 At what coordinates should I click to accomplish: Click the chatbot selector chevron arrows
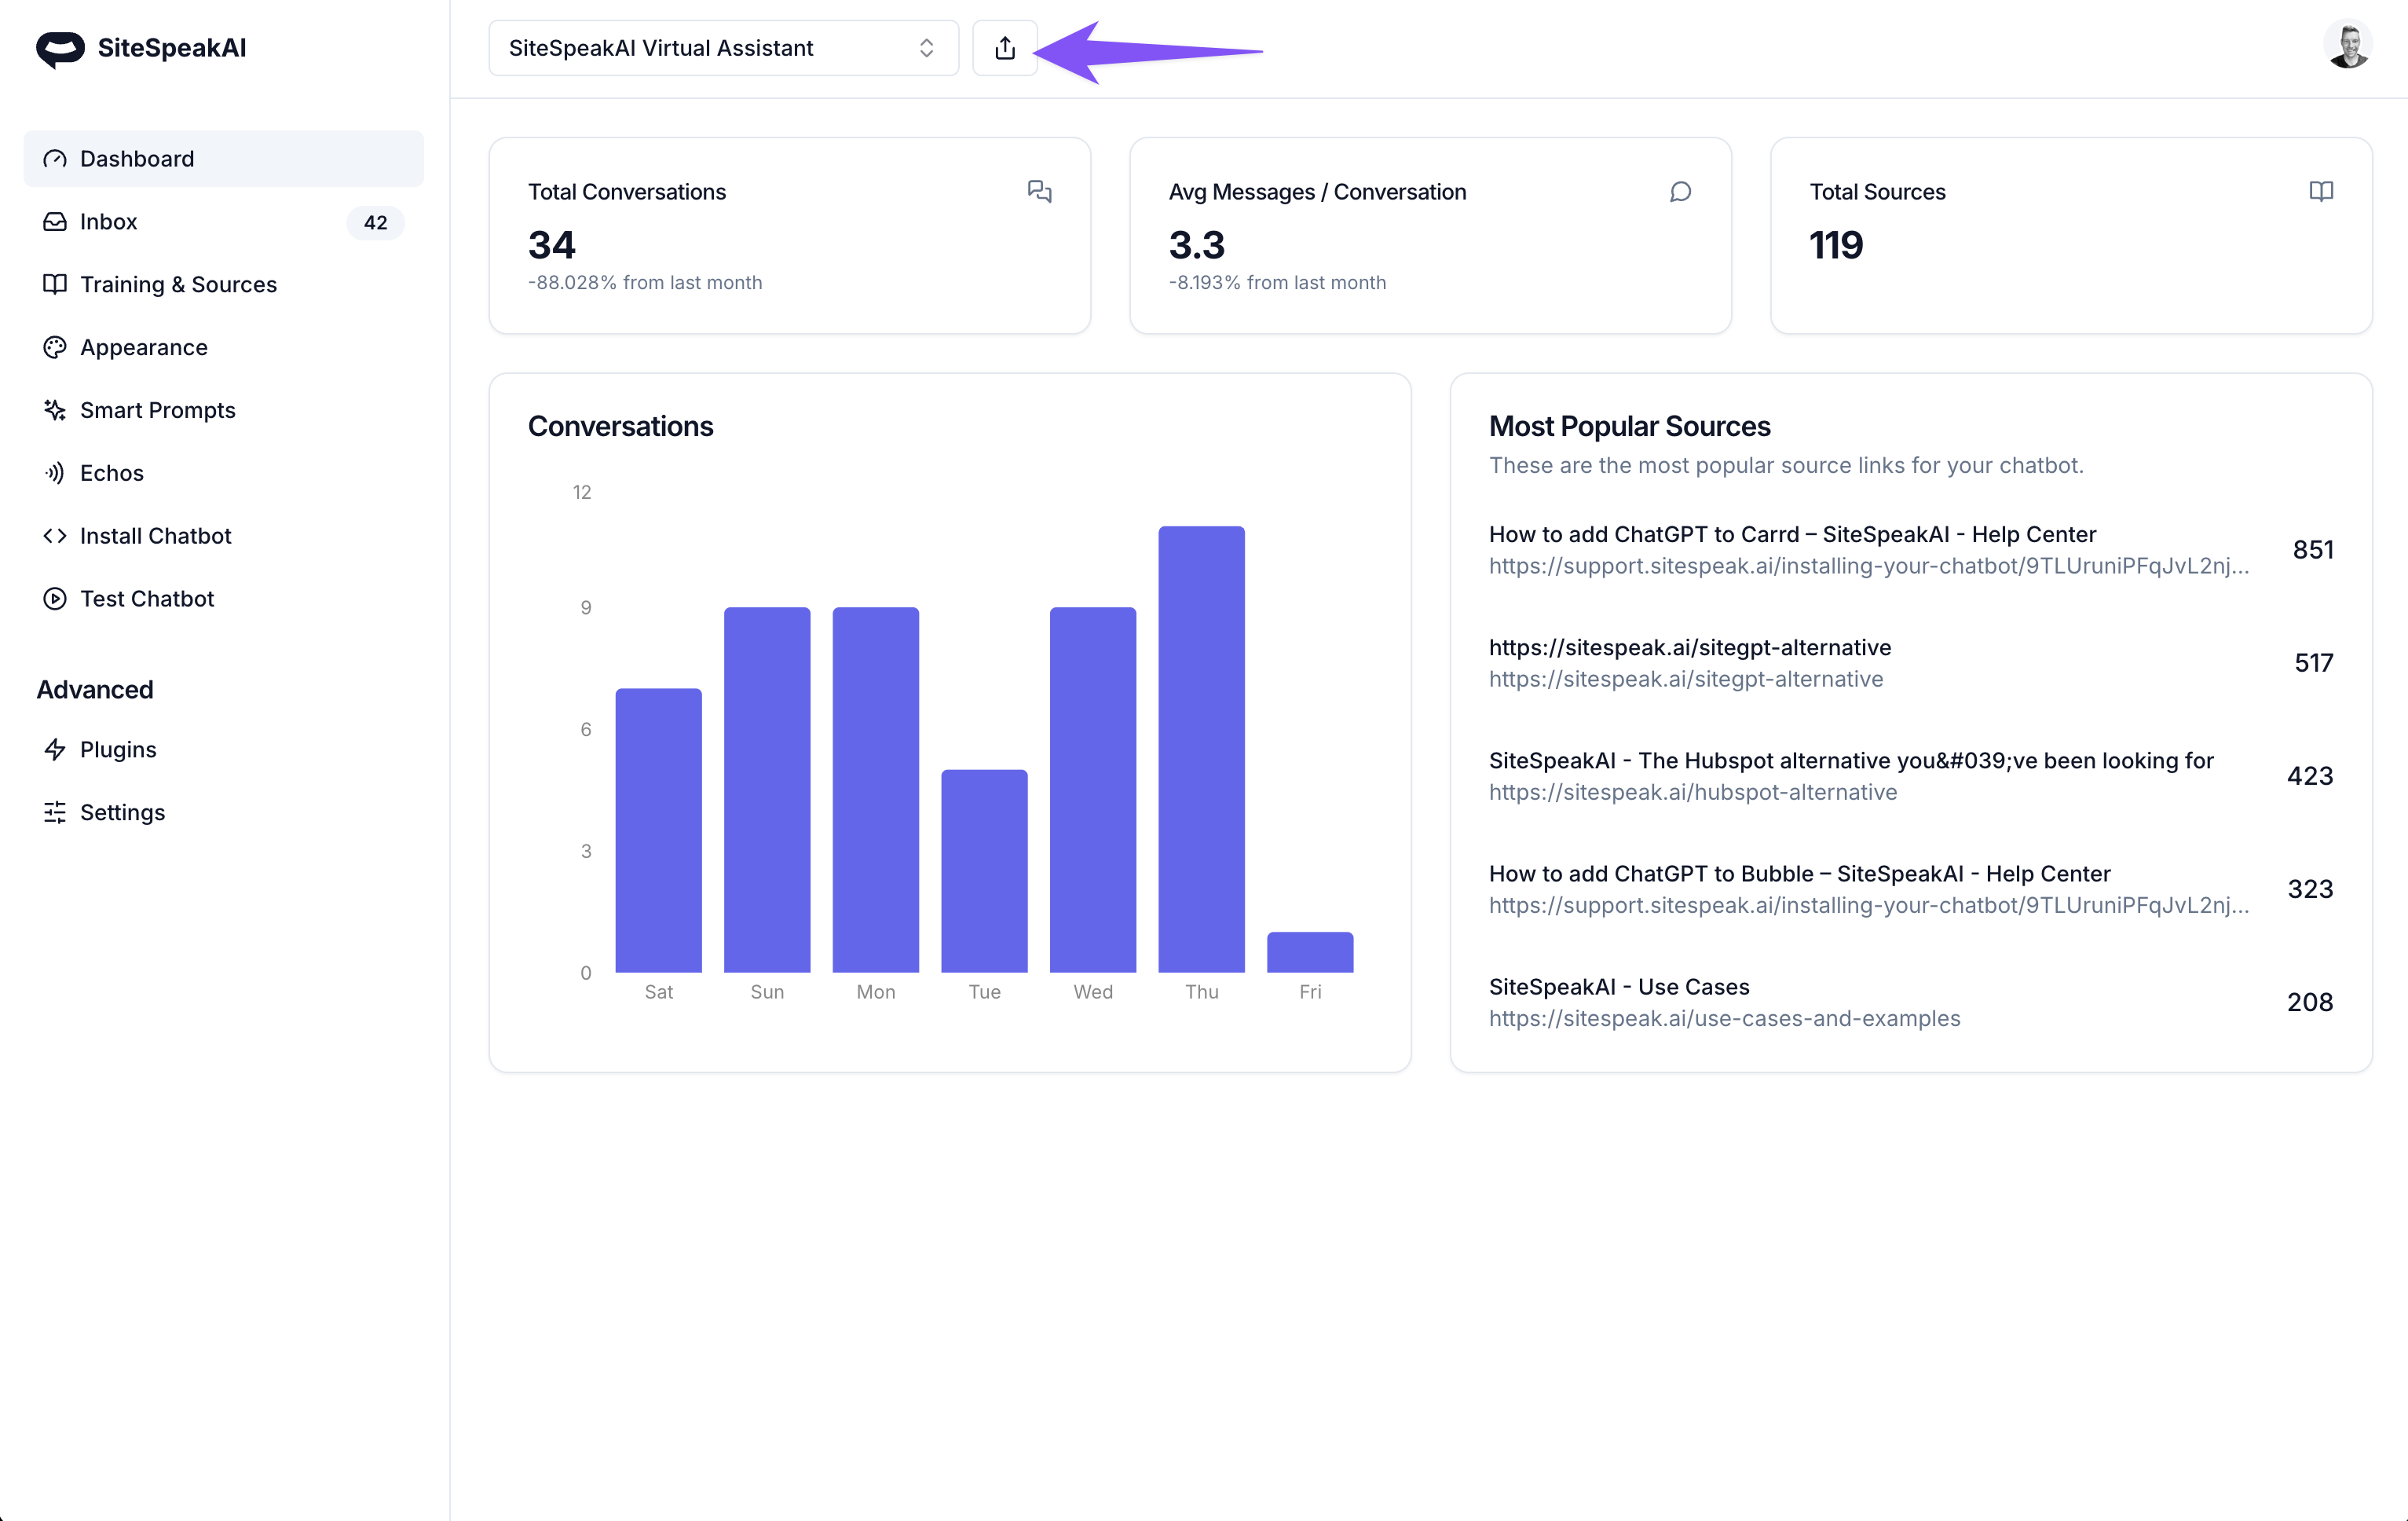[926, 48]
